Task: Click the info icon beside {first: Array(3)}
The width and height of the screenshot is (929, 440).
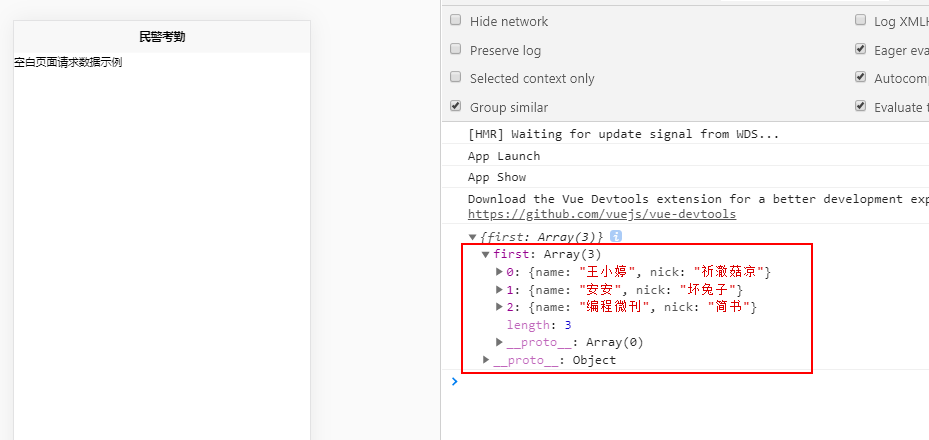Action: click(x=616, y=236)
